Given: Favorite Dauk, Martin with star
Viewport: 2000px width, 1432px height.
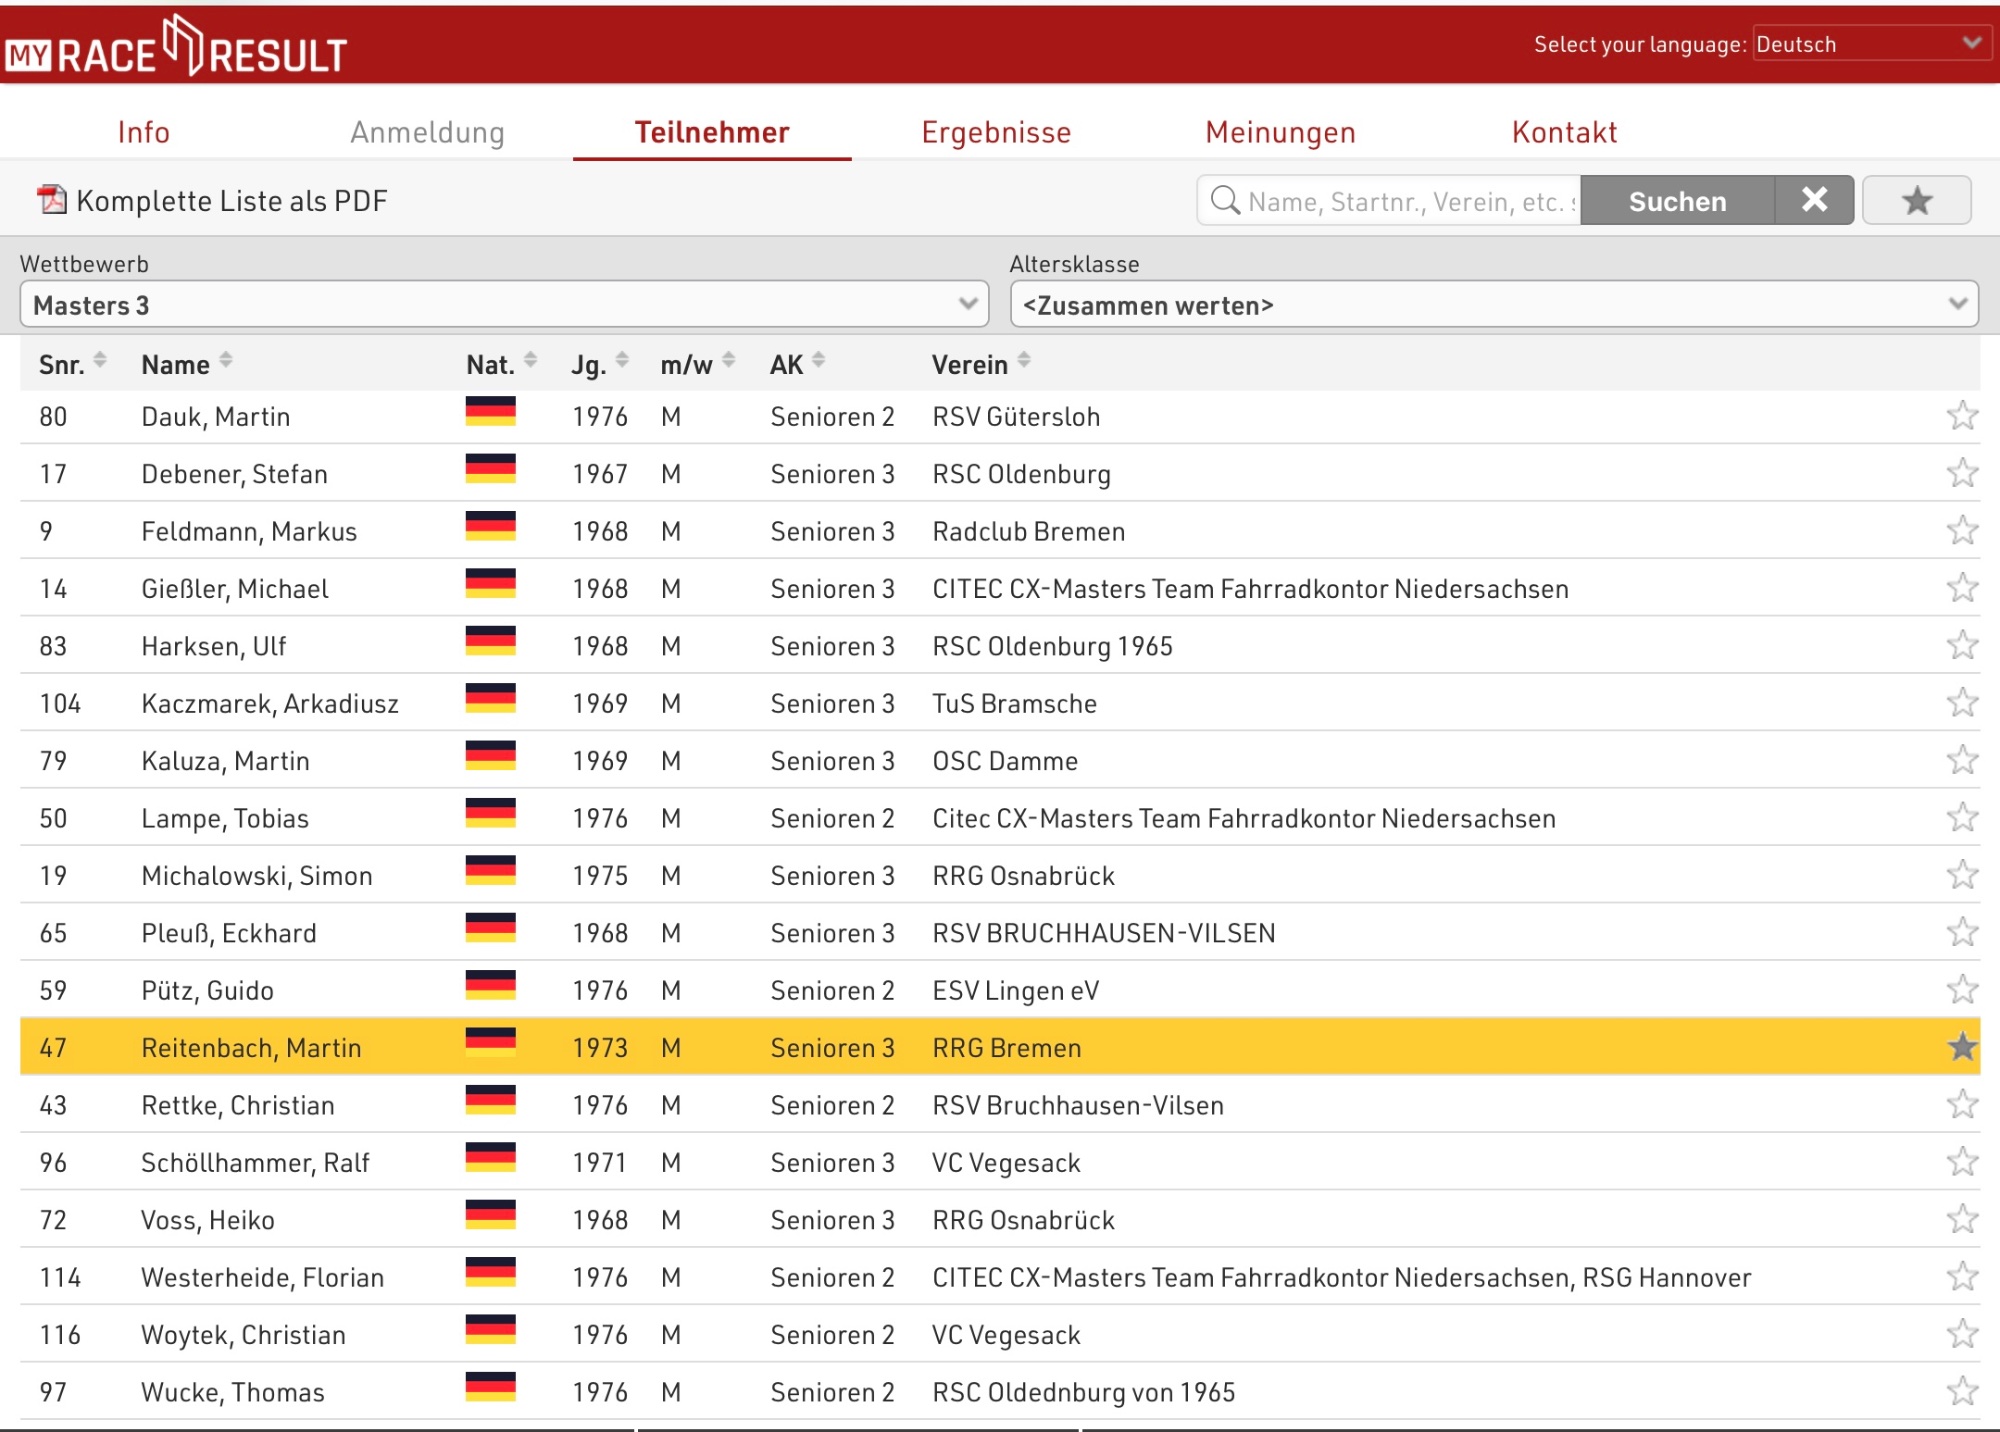Looking at the screenshot, I should coord(1962,416).
